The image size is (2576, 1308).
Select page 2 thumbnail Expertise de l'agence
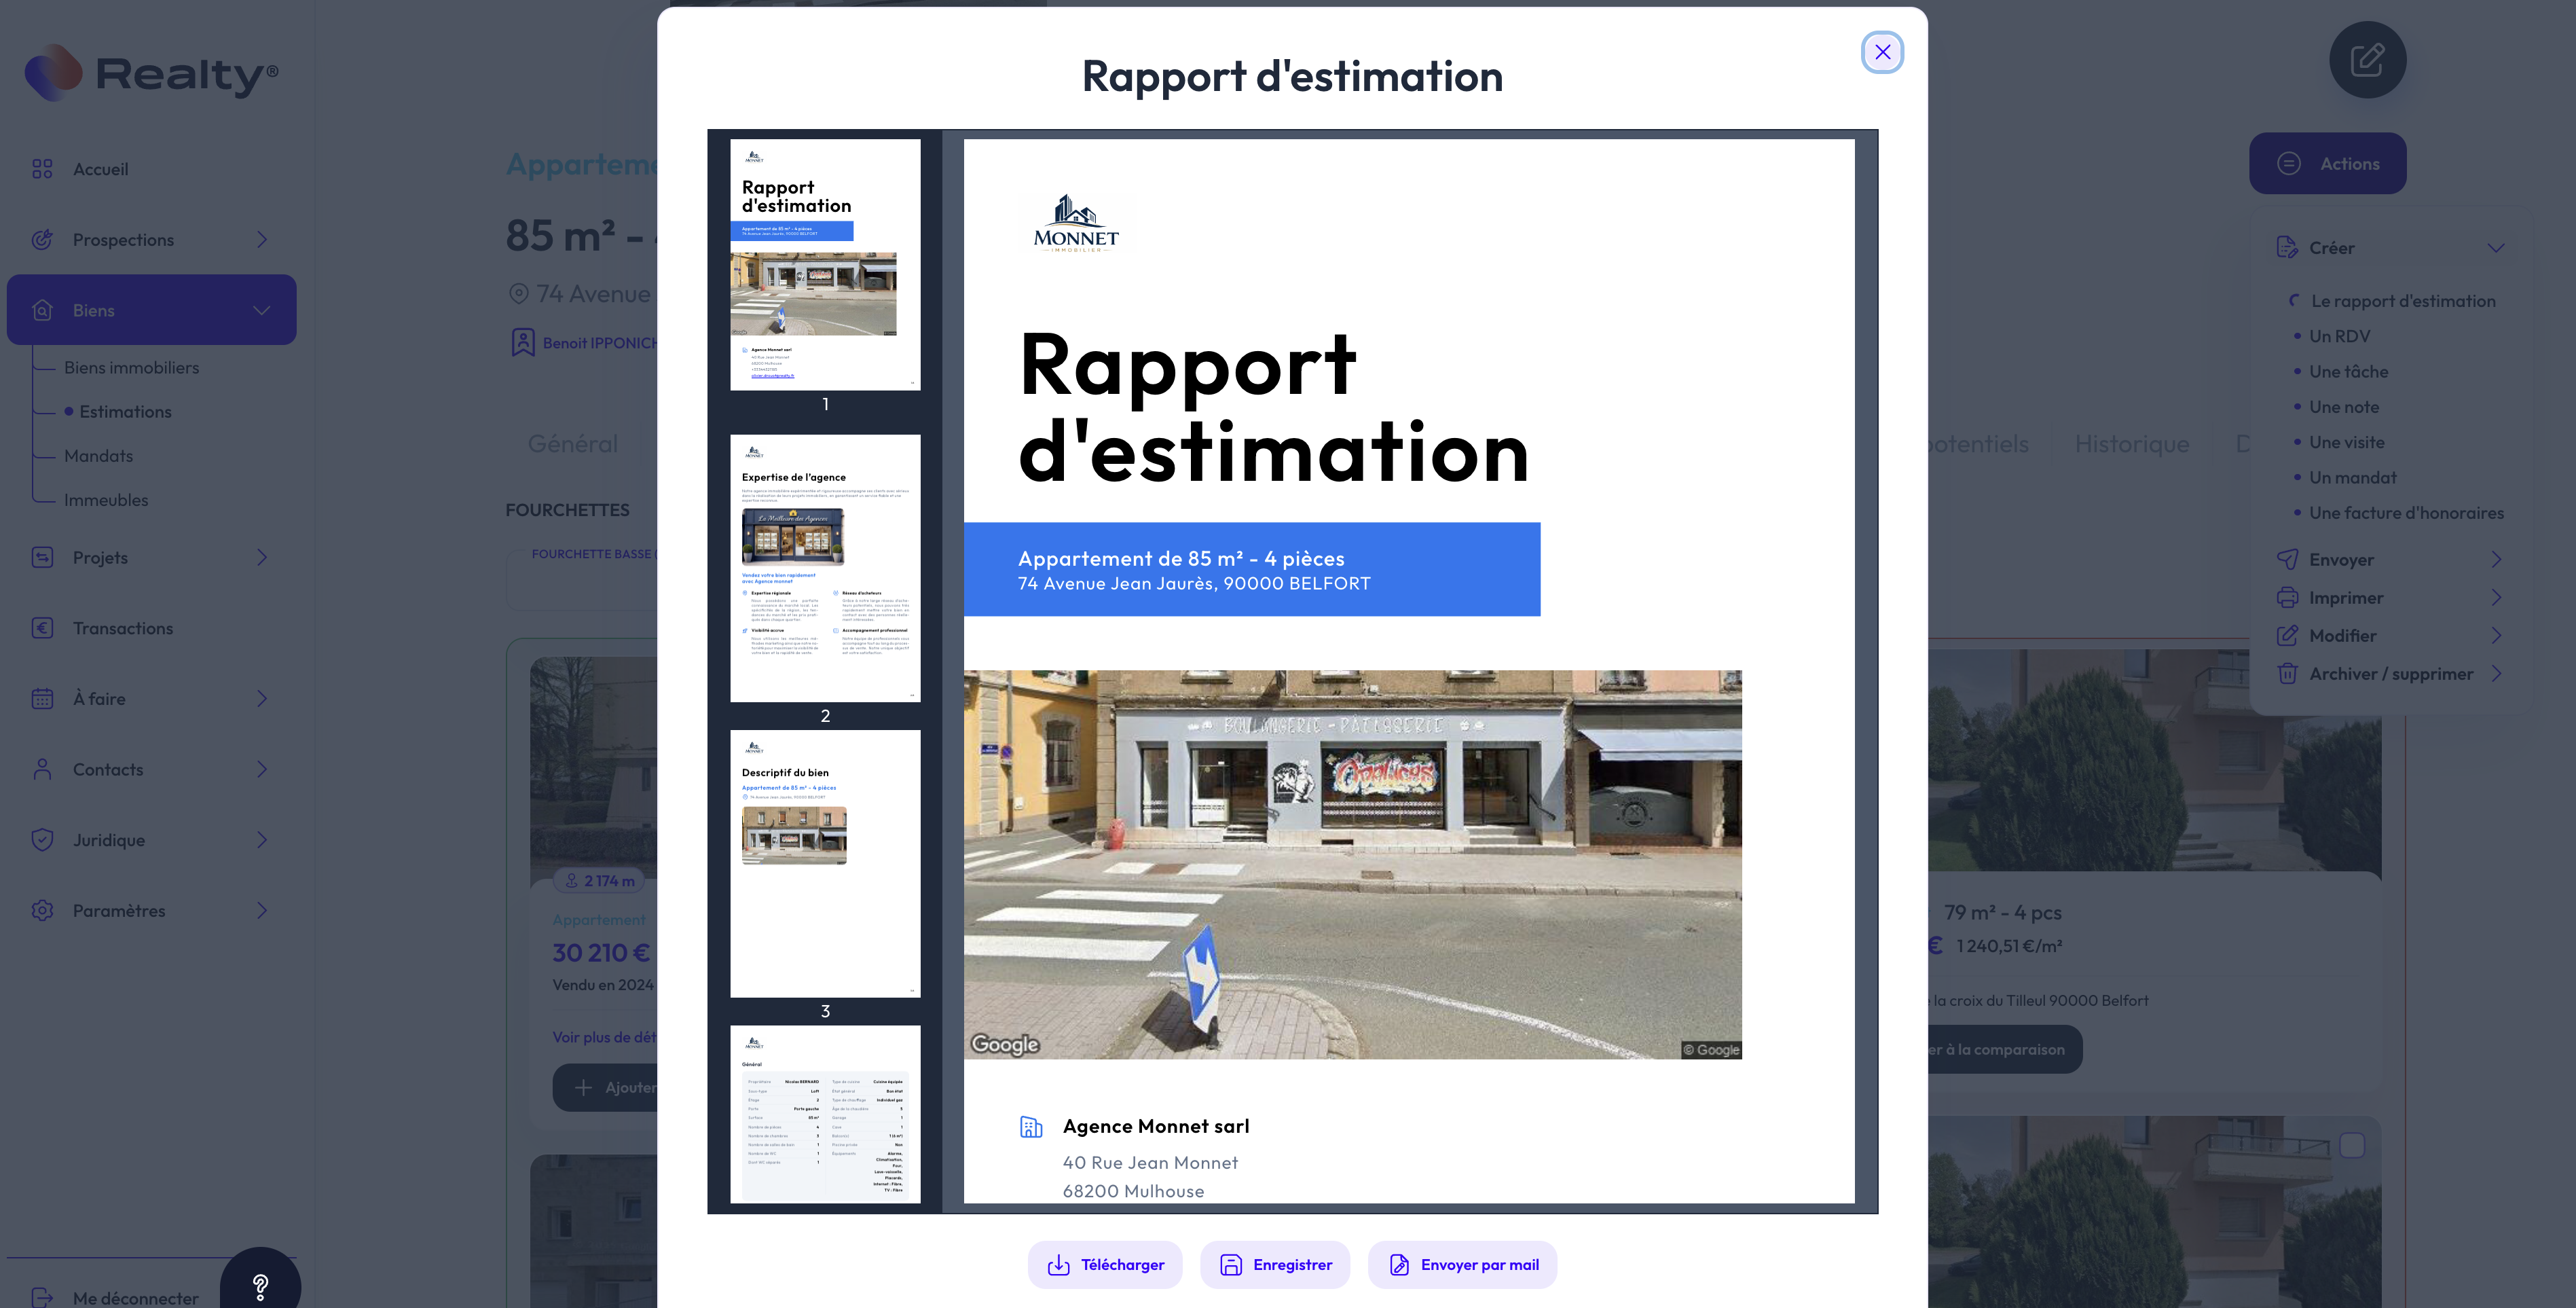coord(825,568)
